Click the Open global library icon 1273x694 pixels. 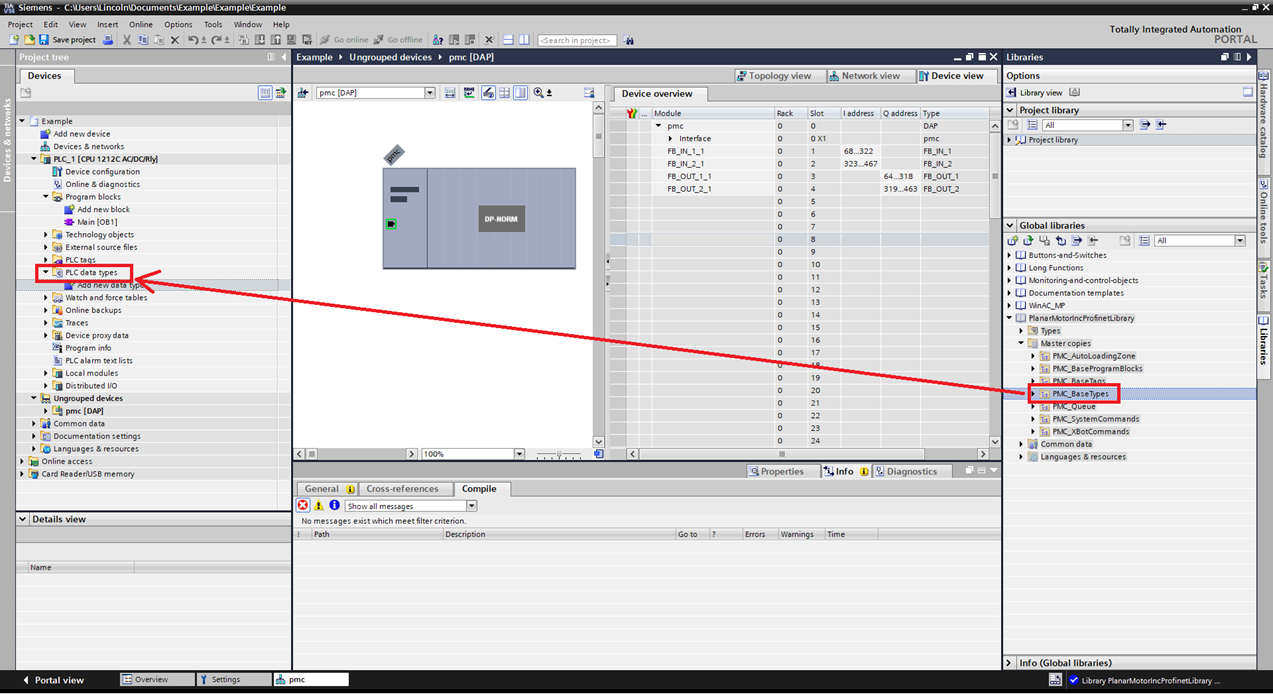[1028, 240]
